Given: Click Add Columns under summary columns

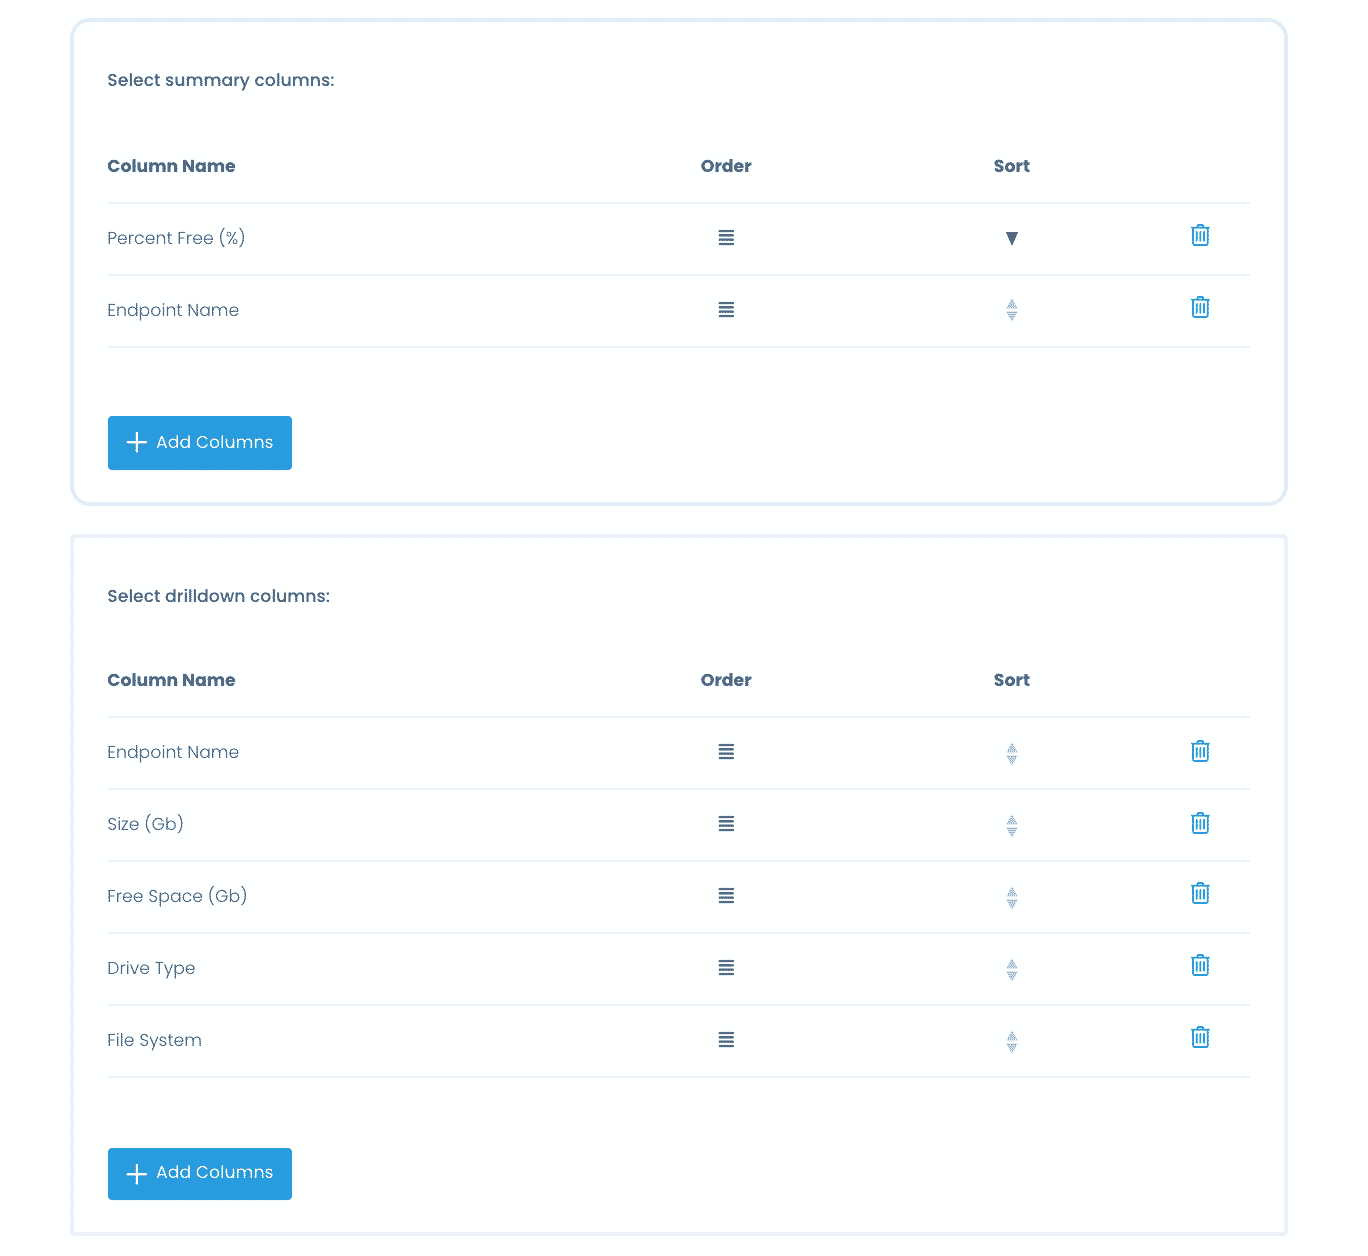Looking at the screenshot, I should 199,442.
